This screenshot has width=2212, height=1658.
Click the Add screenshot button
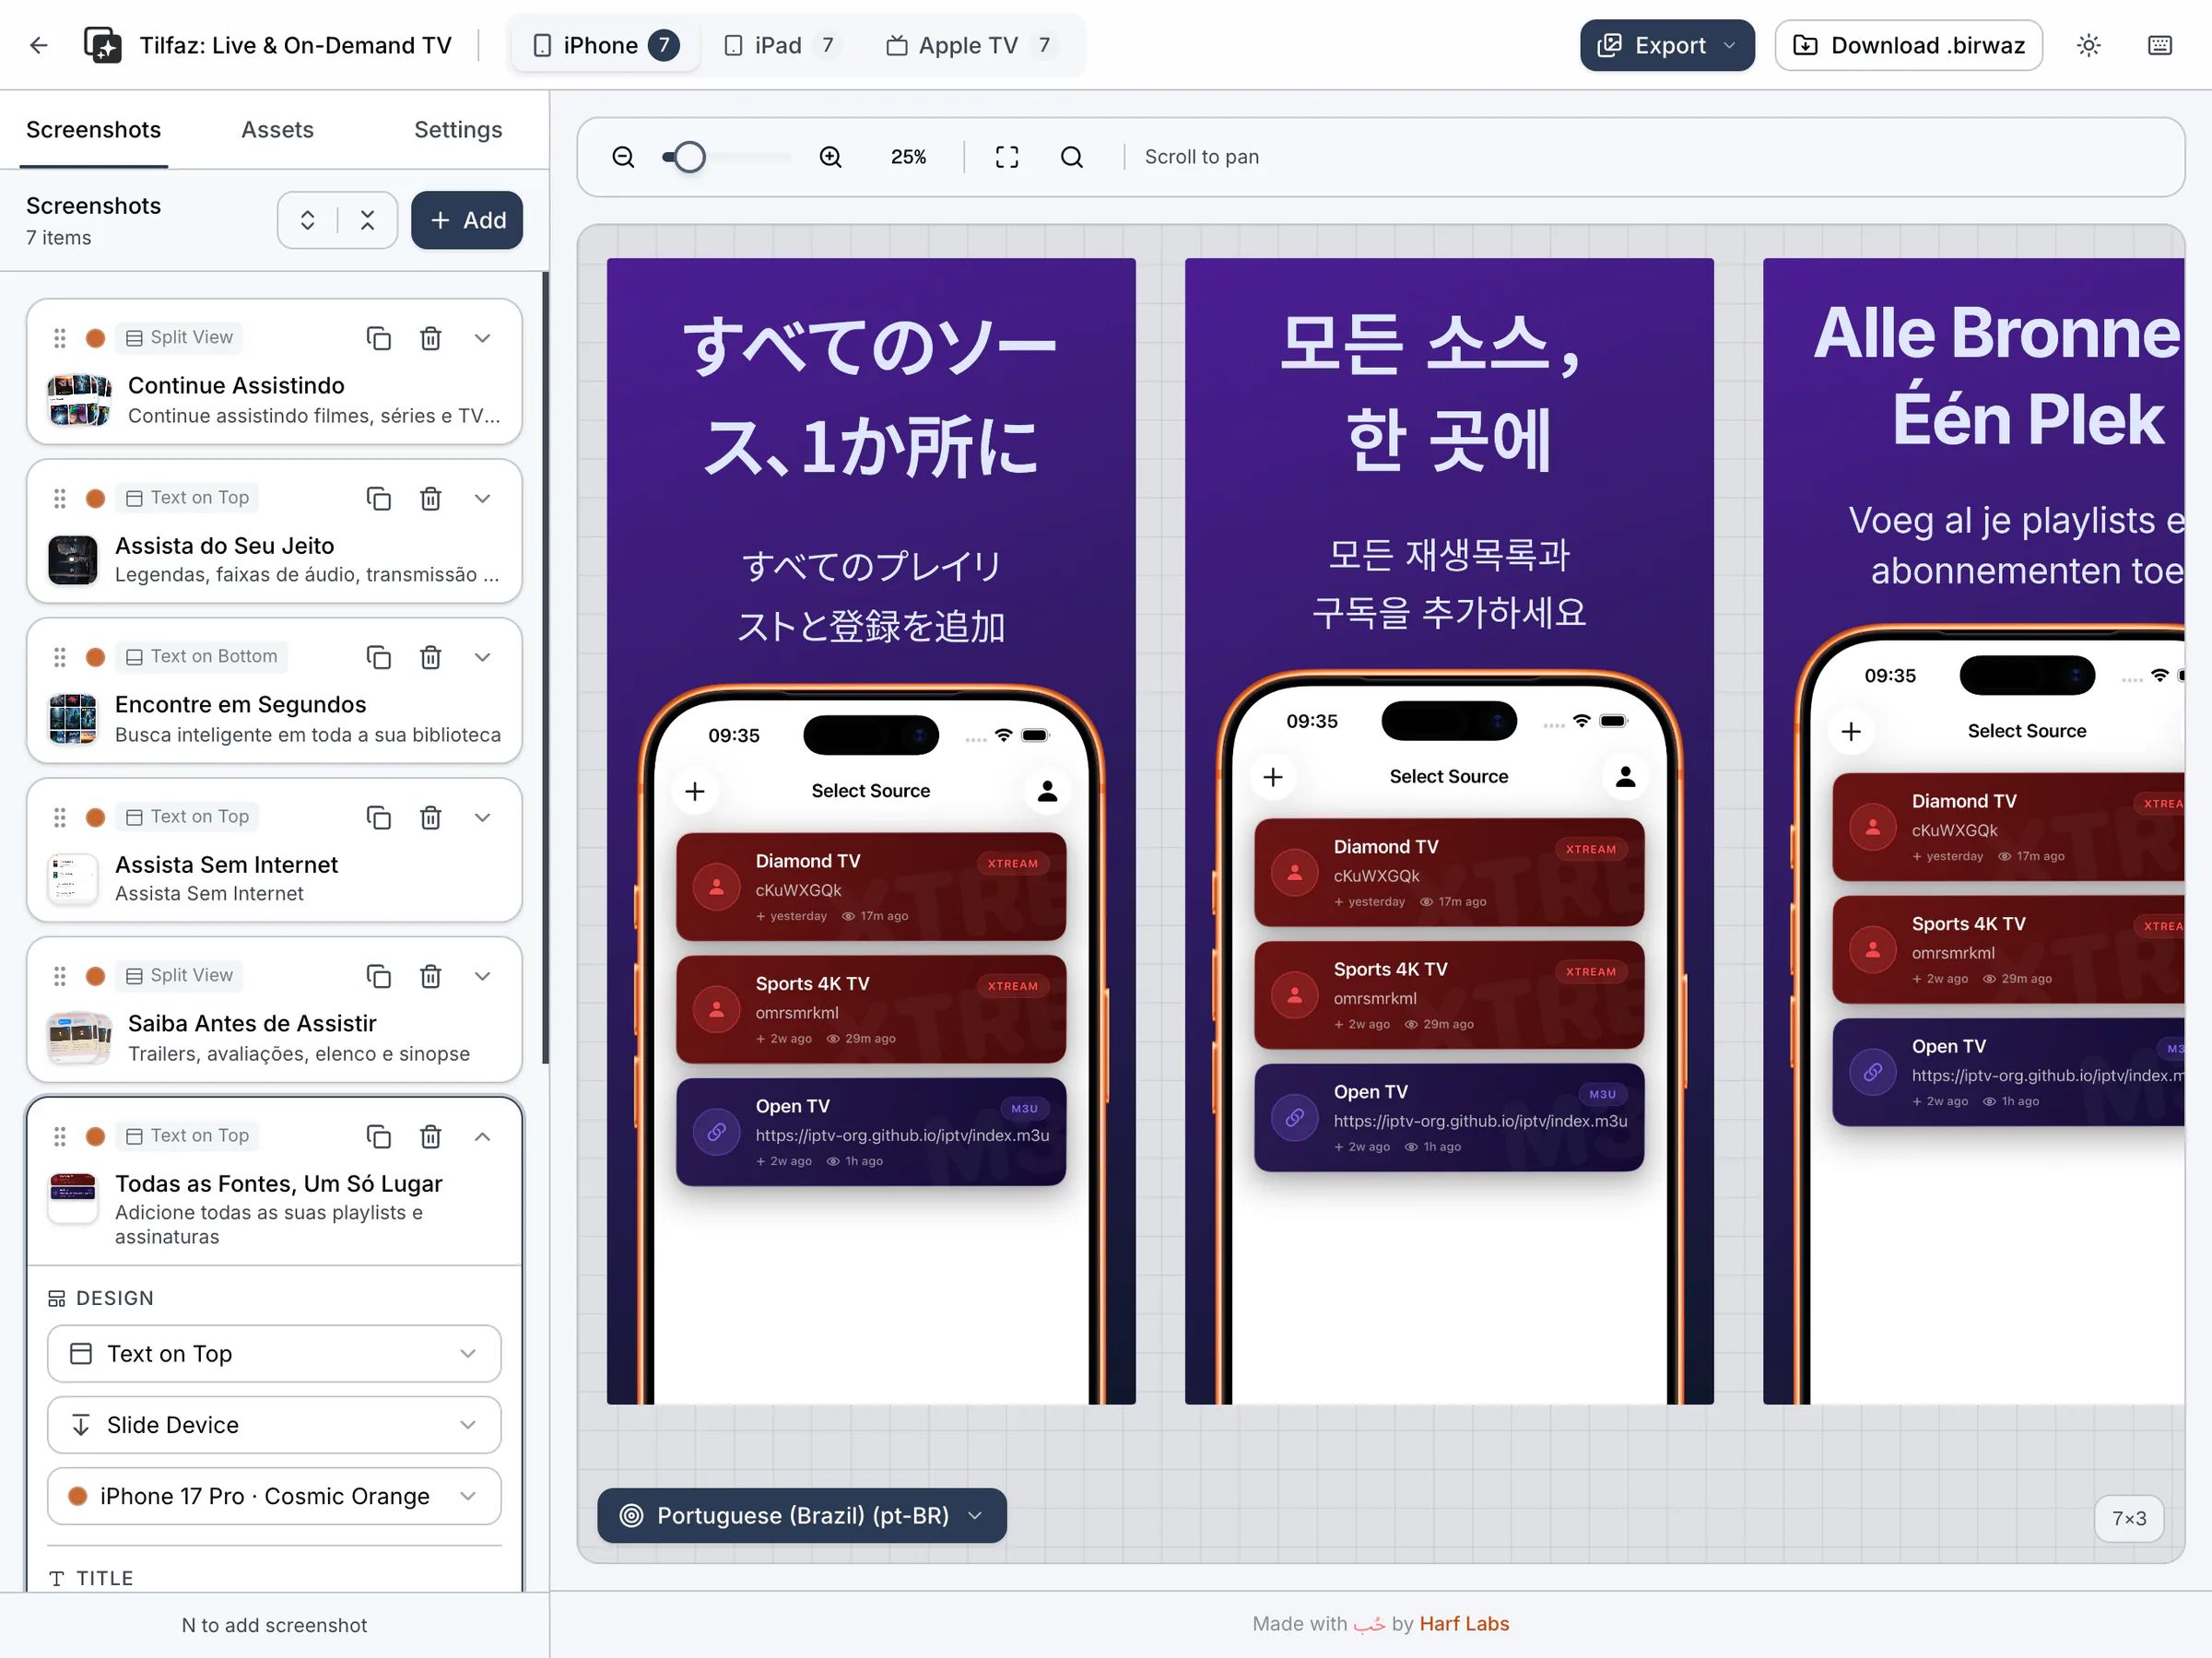[x=467, y=220]
